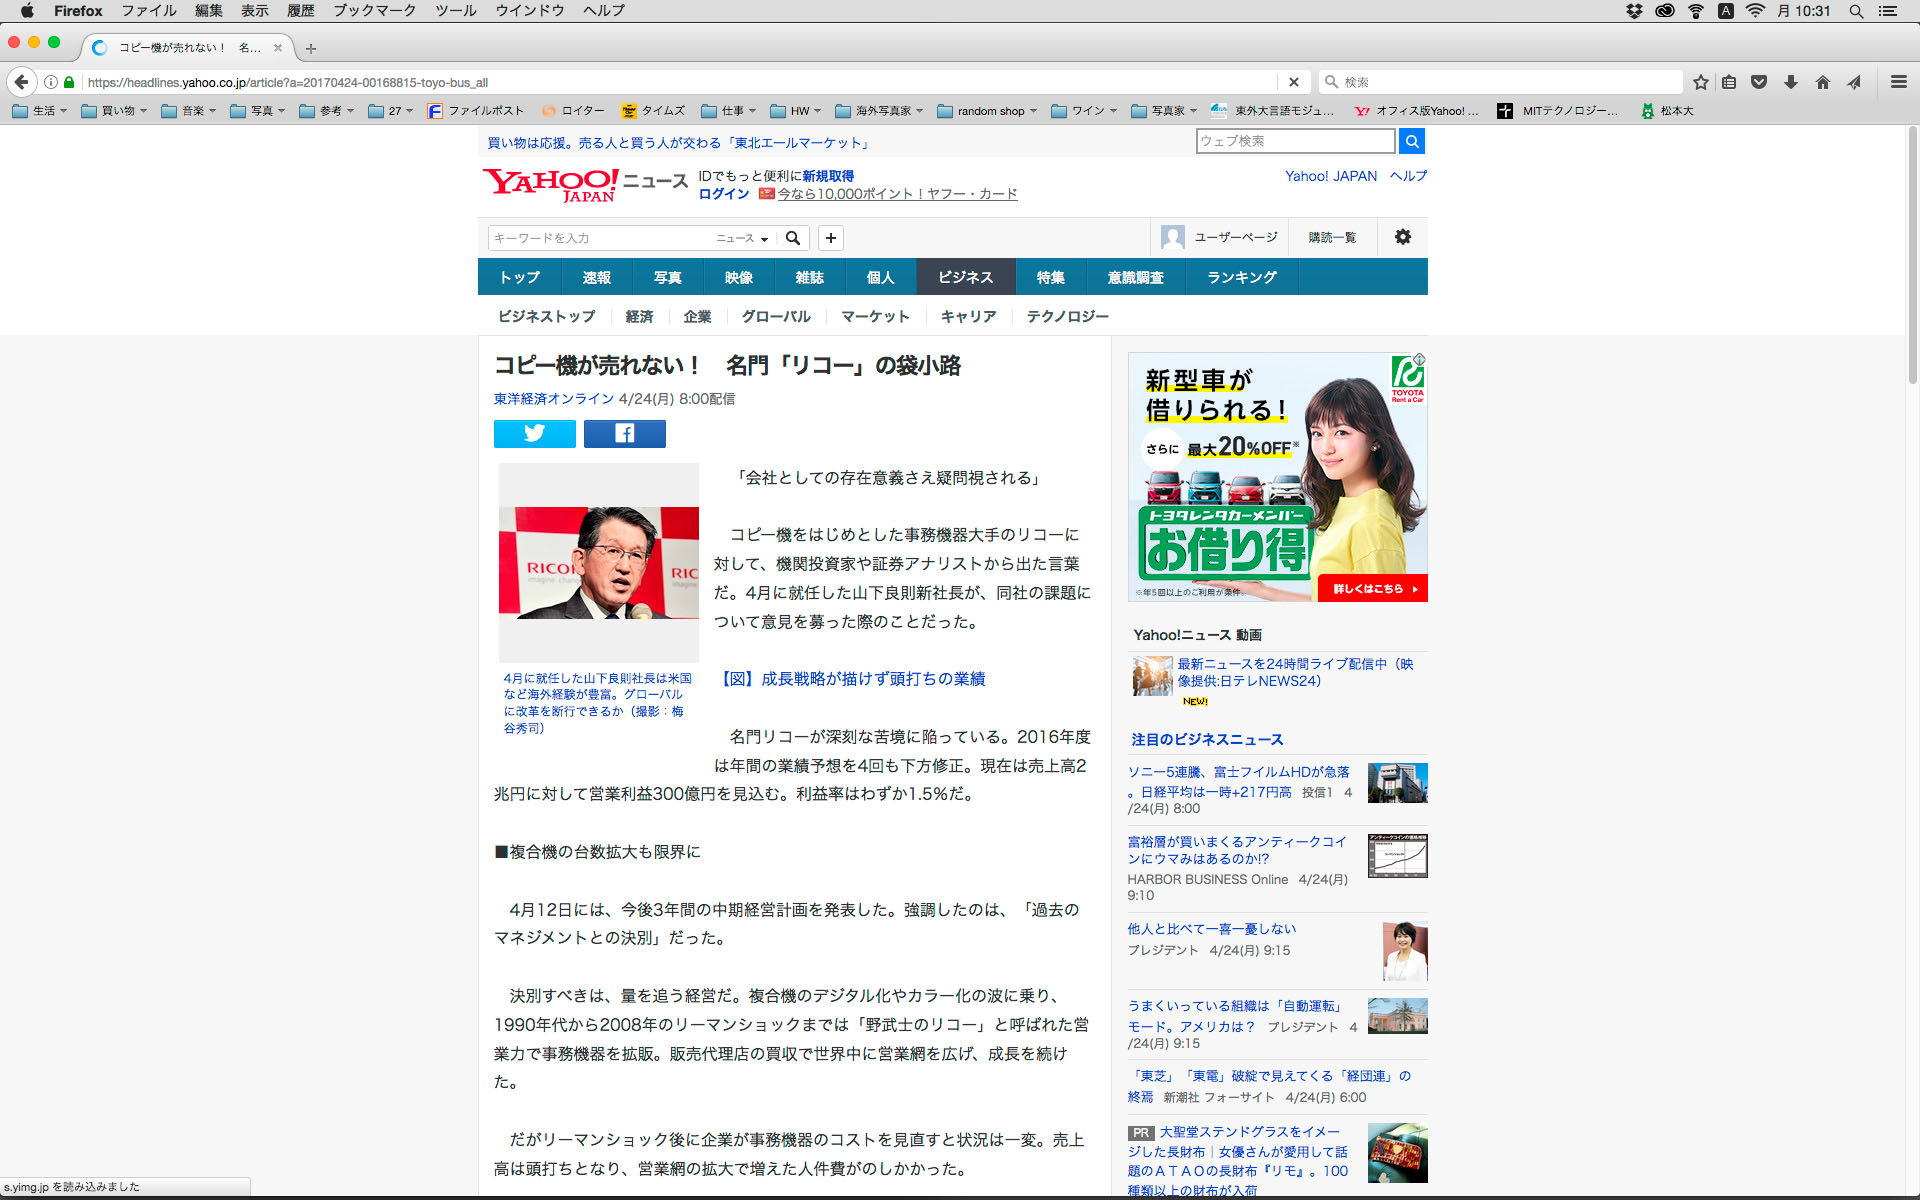Open ブックマーク menu in menu bar
This screenshot has height=1200, width=1920.
[374, 11]
